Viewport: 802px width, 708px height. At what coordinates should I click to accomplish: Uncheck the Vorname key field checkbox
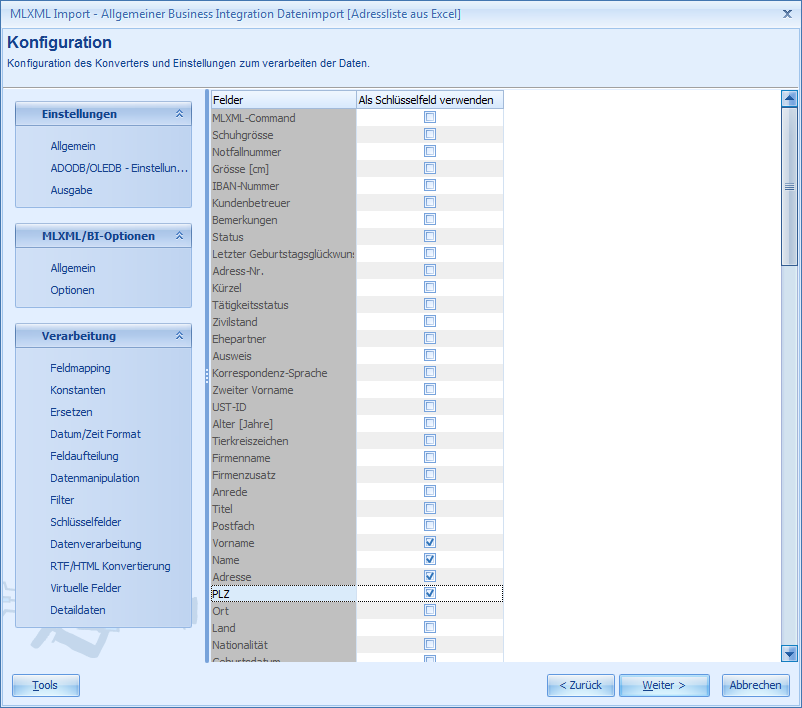point(430,542)
